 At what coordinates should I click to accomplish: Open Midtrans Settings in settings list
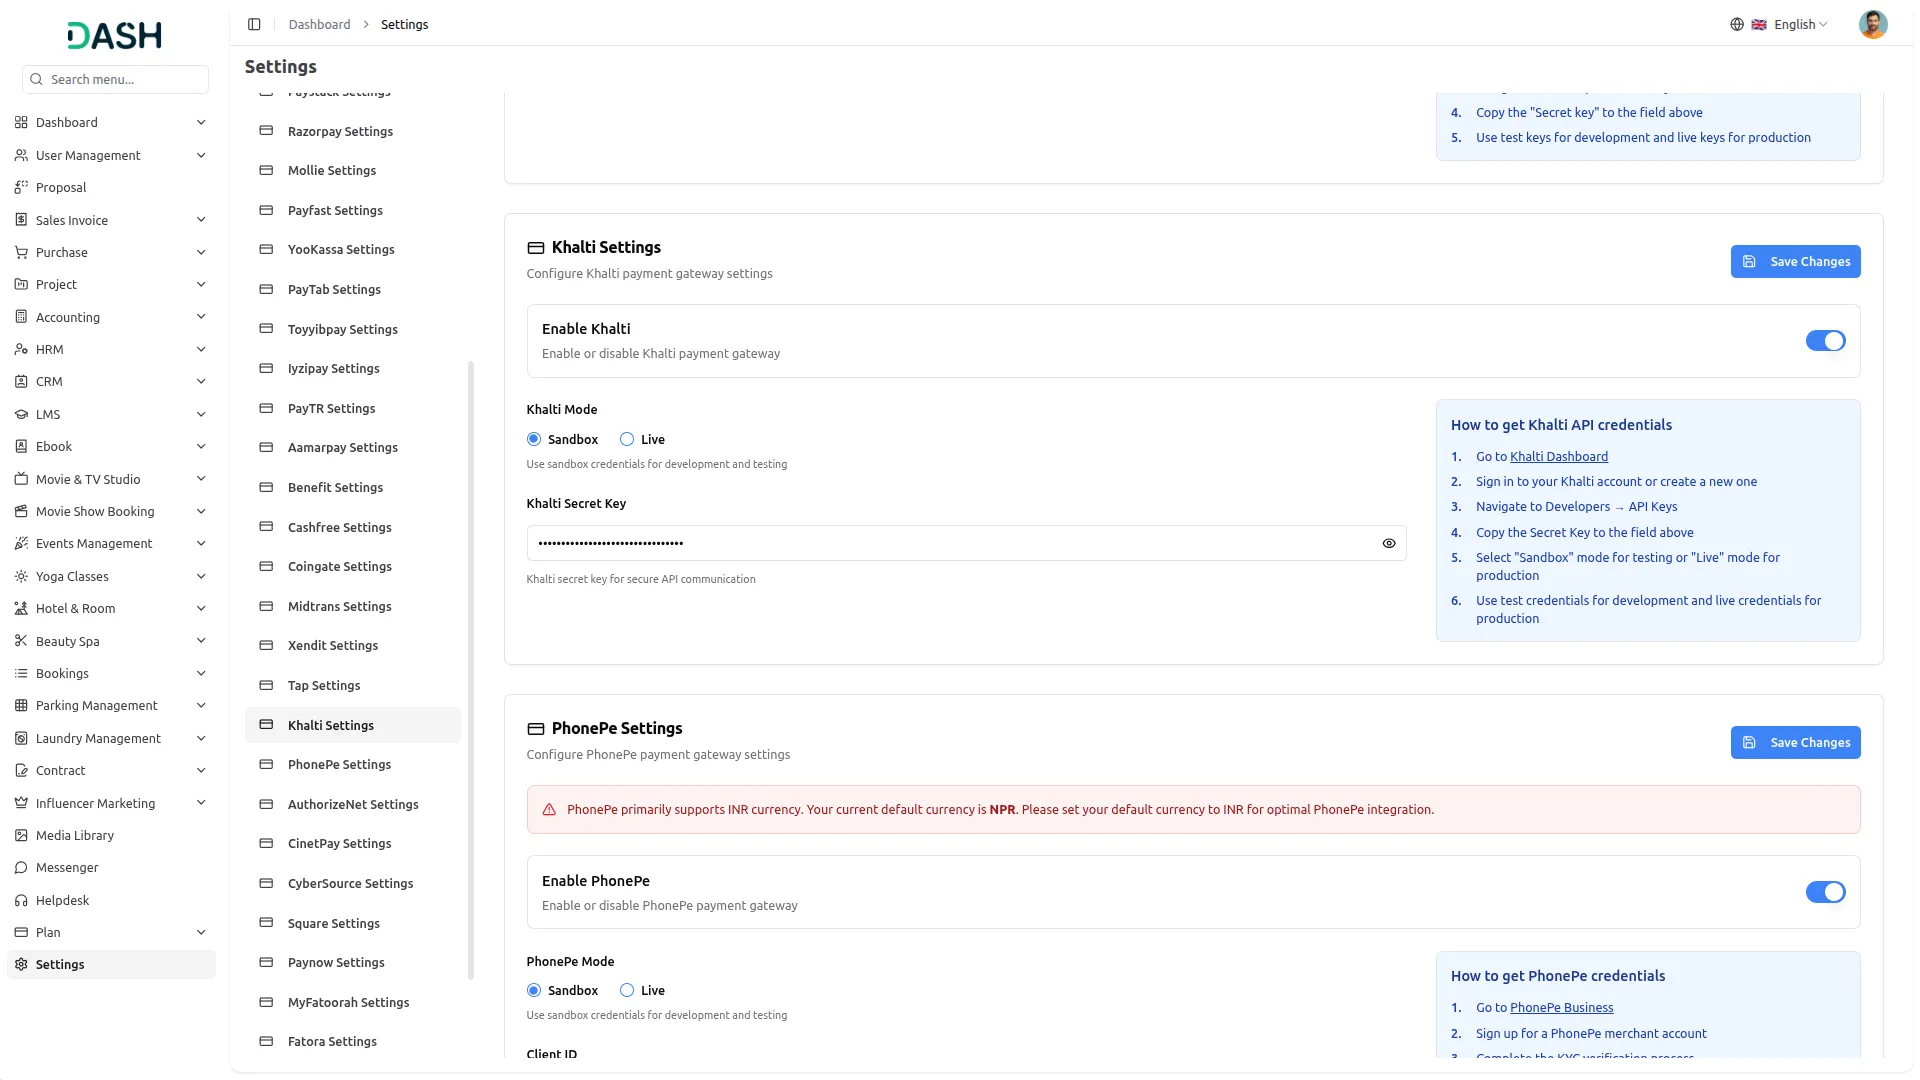(x=353, y=606)
